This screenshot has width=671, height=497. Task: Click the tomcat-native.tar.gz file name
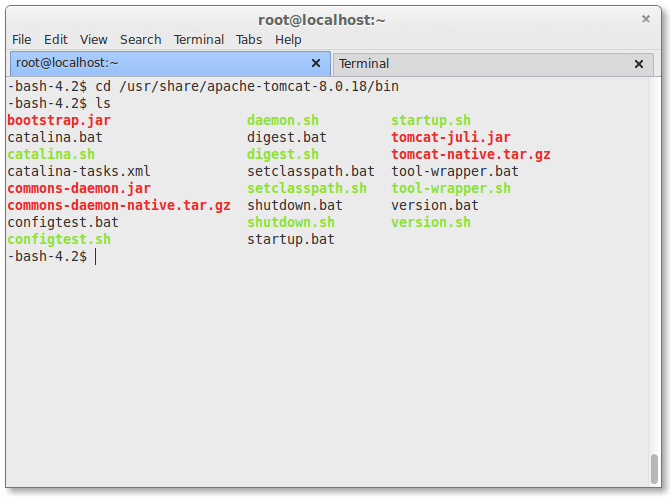pyautogui.click(x=470, y=154)
